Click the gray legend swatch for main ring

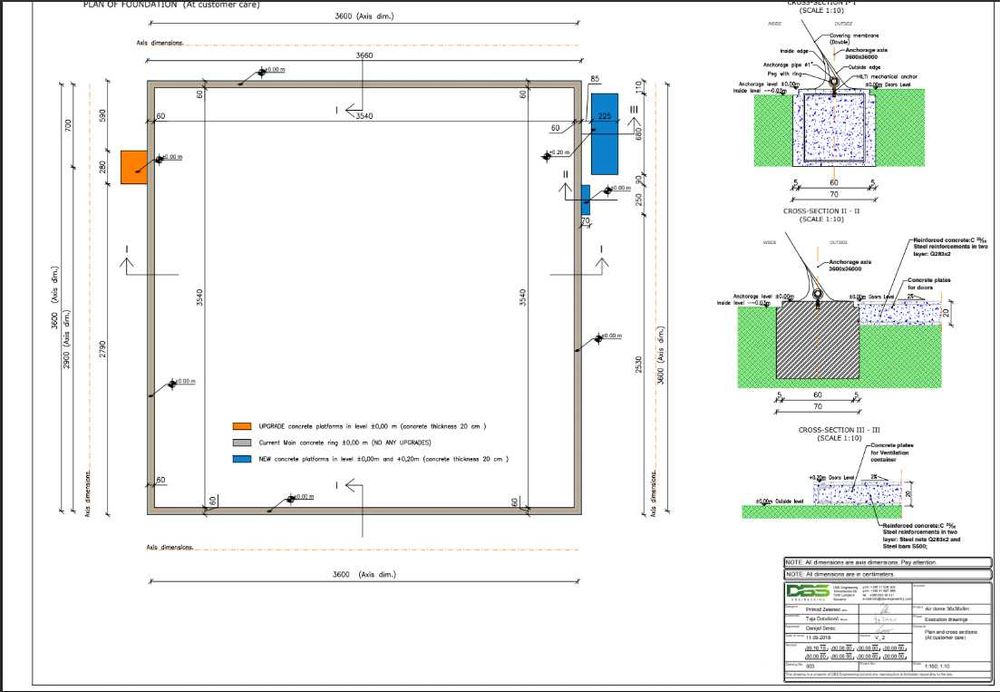[242, 443]
